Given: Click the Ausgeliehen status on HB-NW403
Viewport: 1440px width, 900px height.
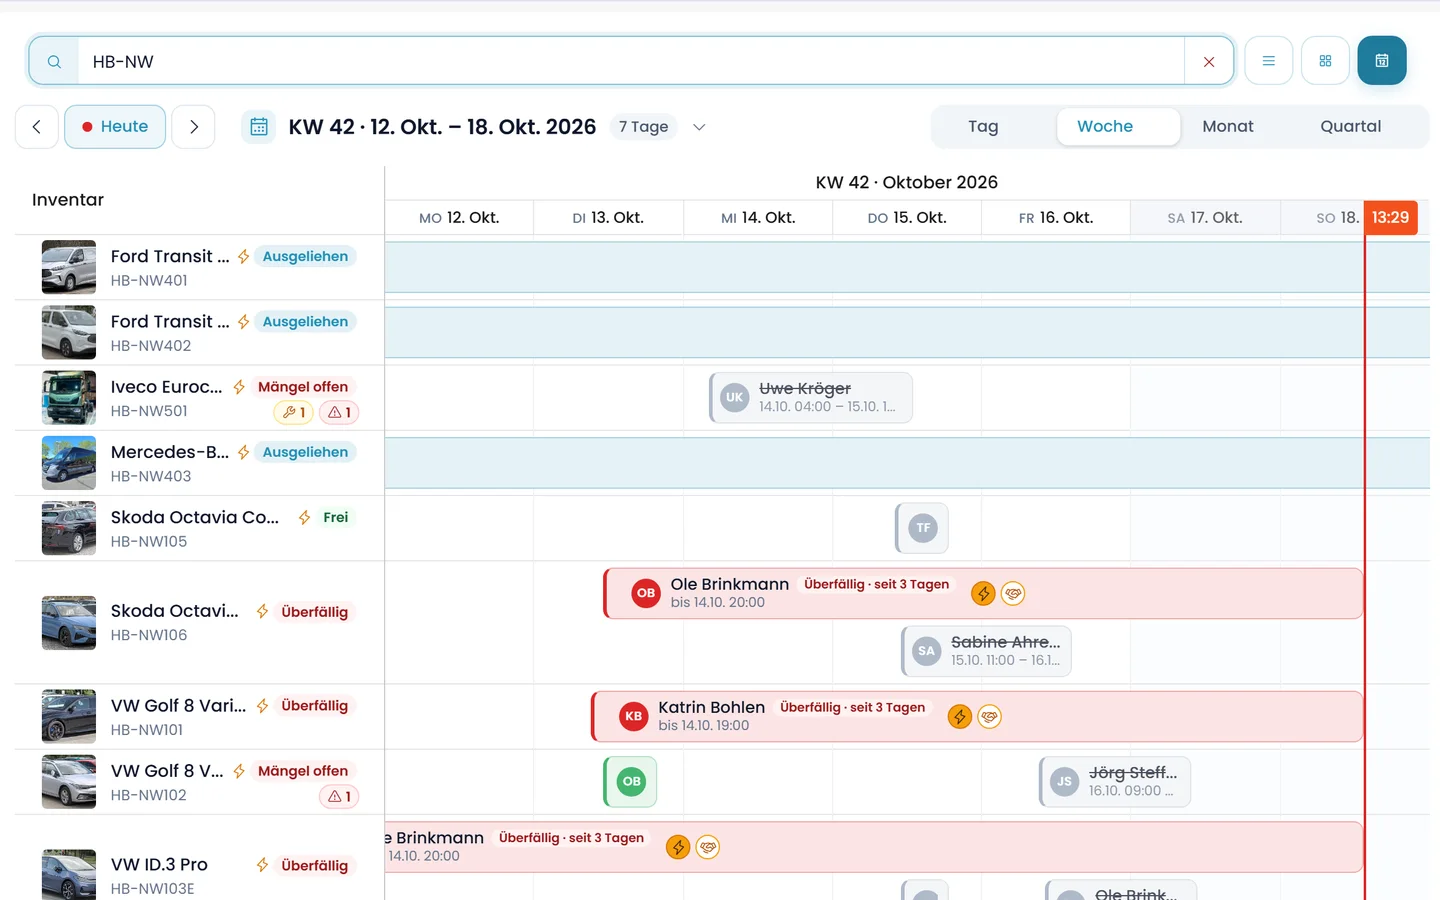Looking at the screenshot, I should [305, 452].
